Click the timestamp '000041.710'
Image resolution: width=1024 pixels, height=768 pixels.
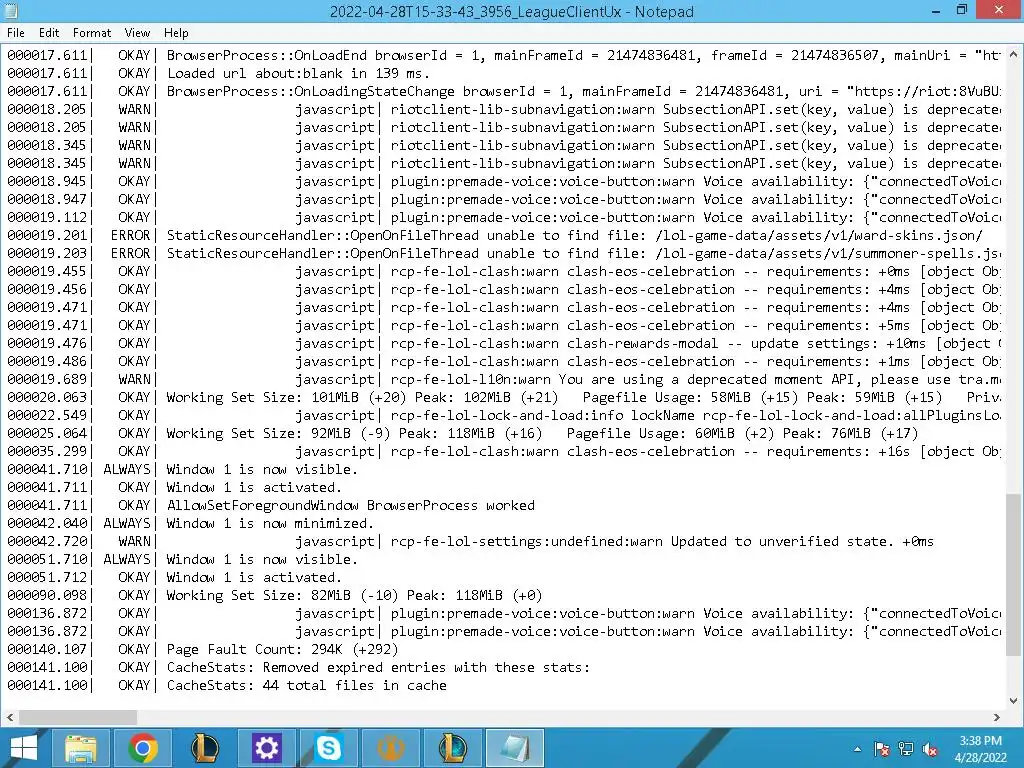46,469
